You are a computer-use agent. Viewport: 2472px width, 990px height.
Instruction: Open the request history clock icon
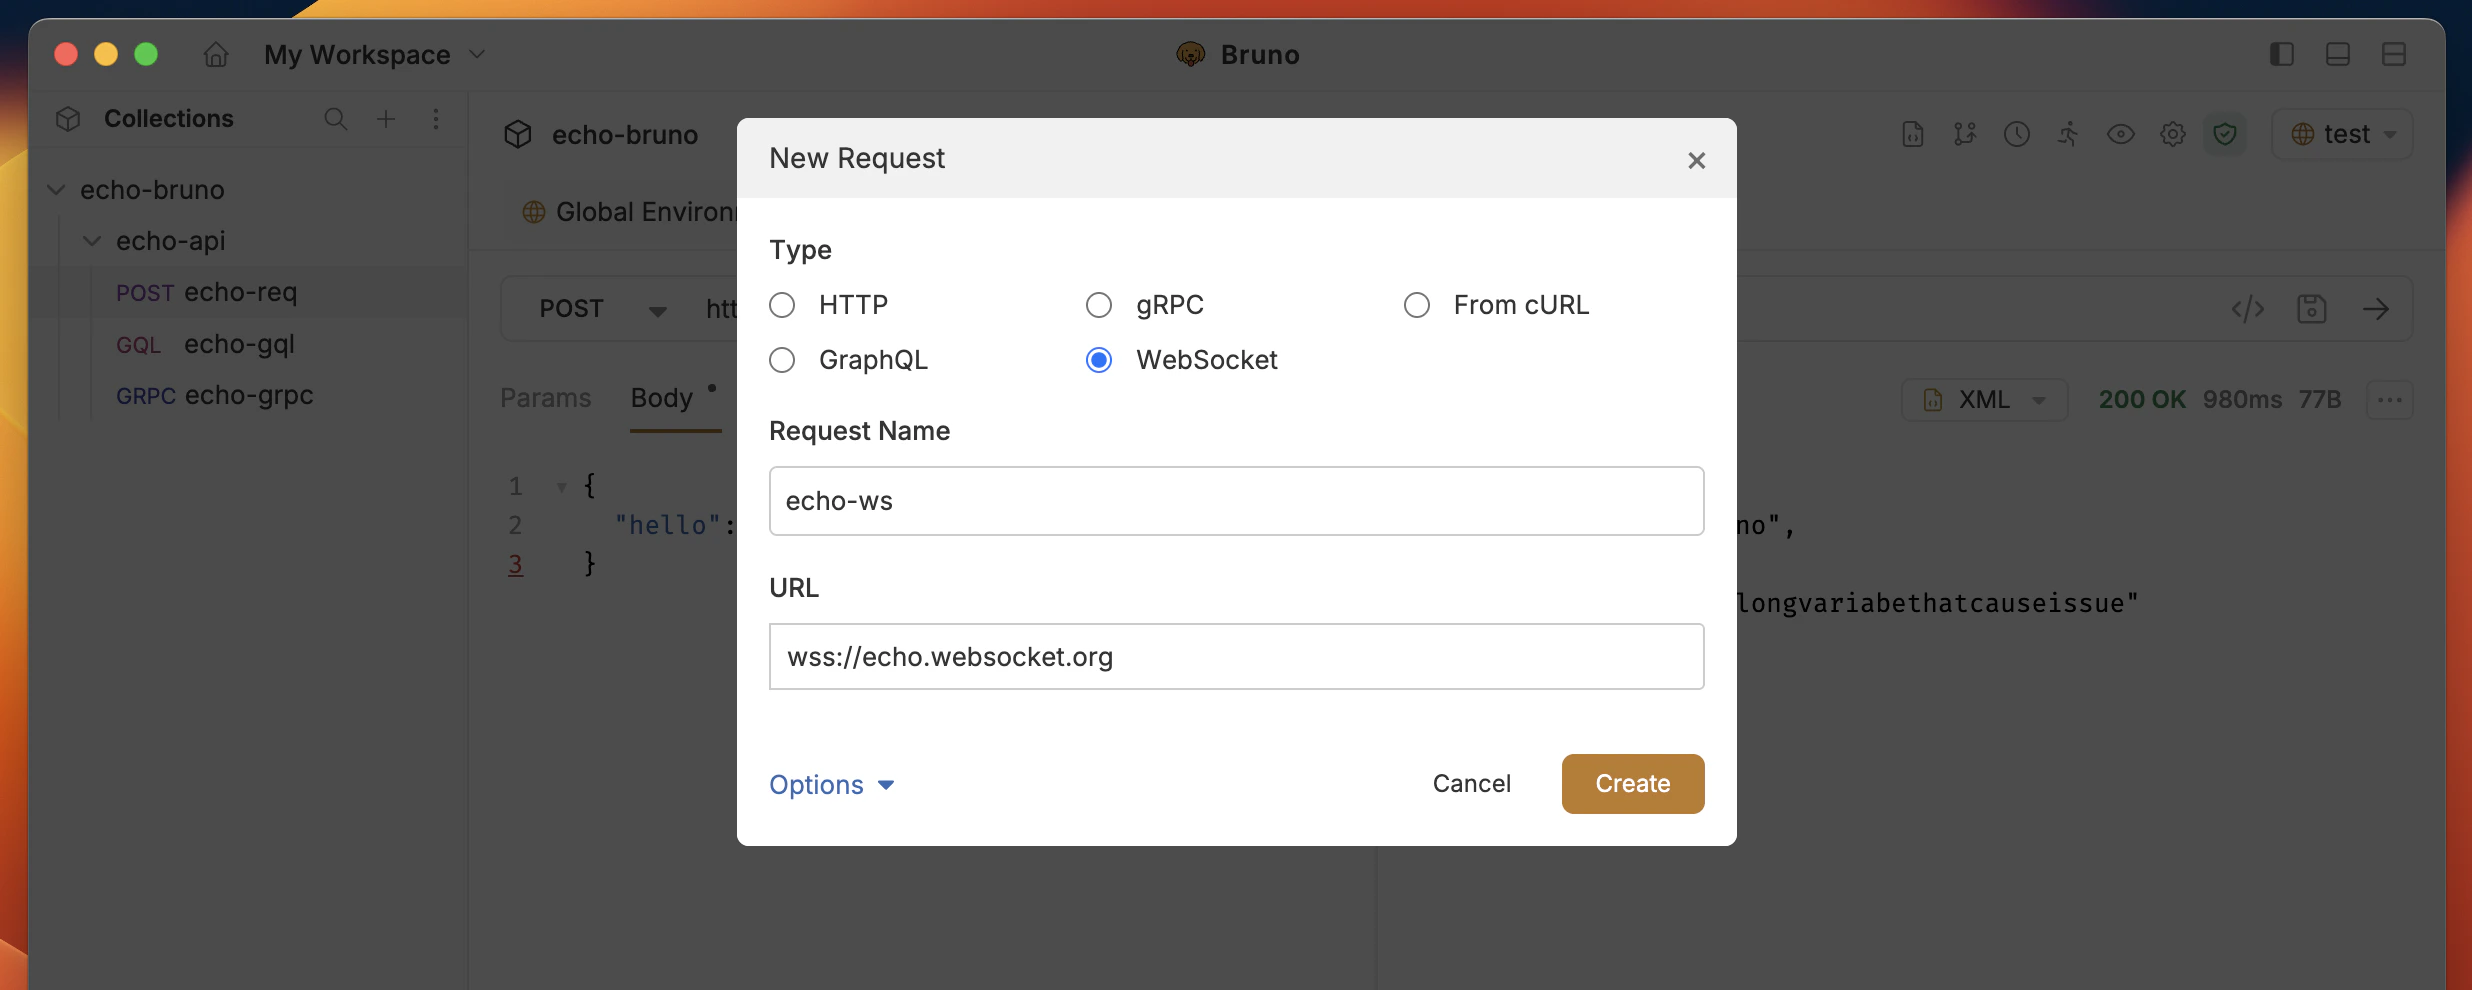pos(2017,133)
